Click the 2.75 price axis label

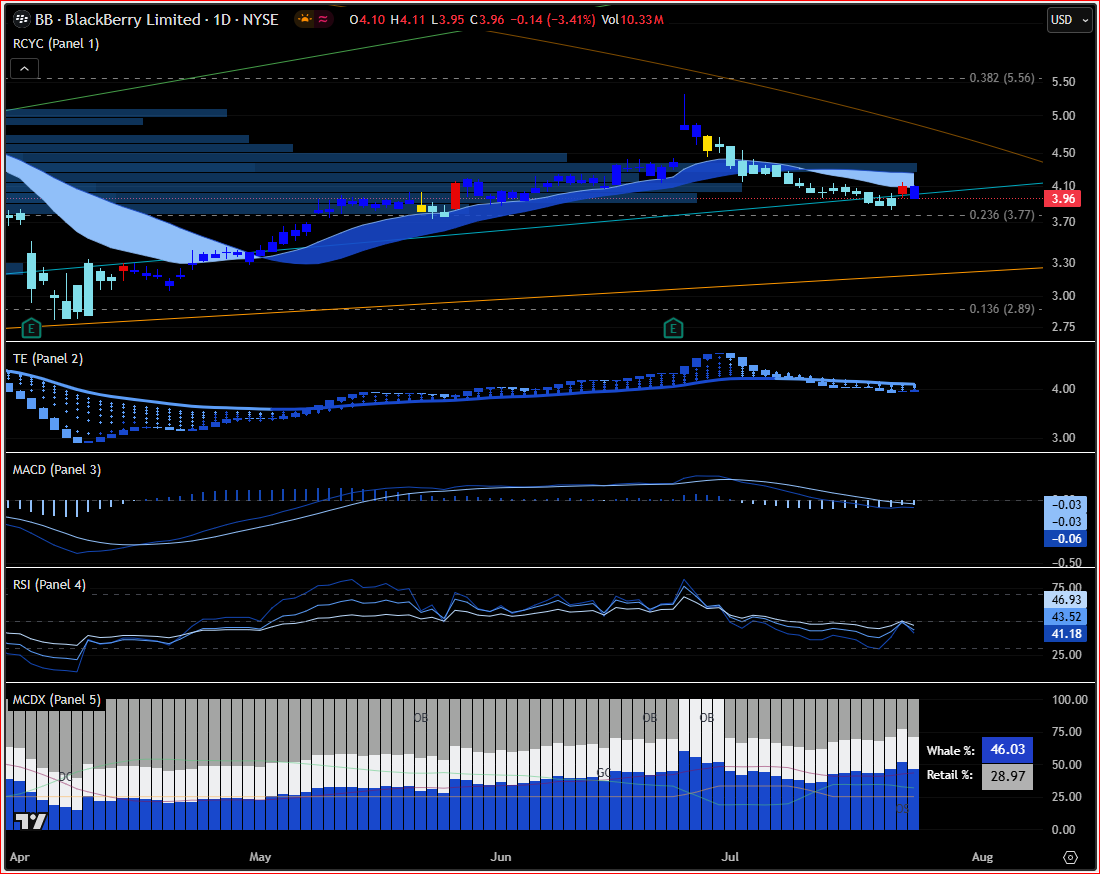coord(1064,326)
